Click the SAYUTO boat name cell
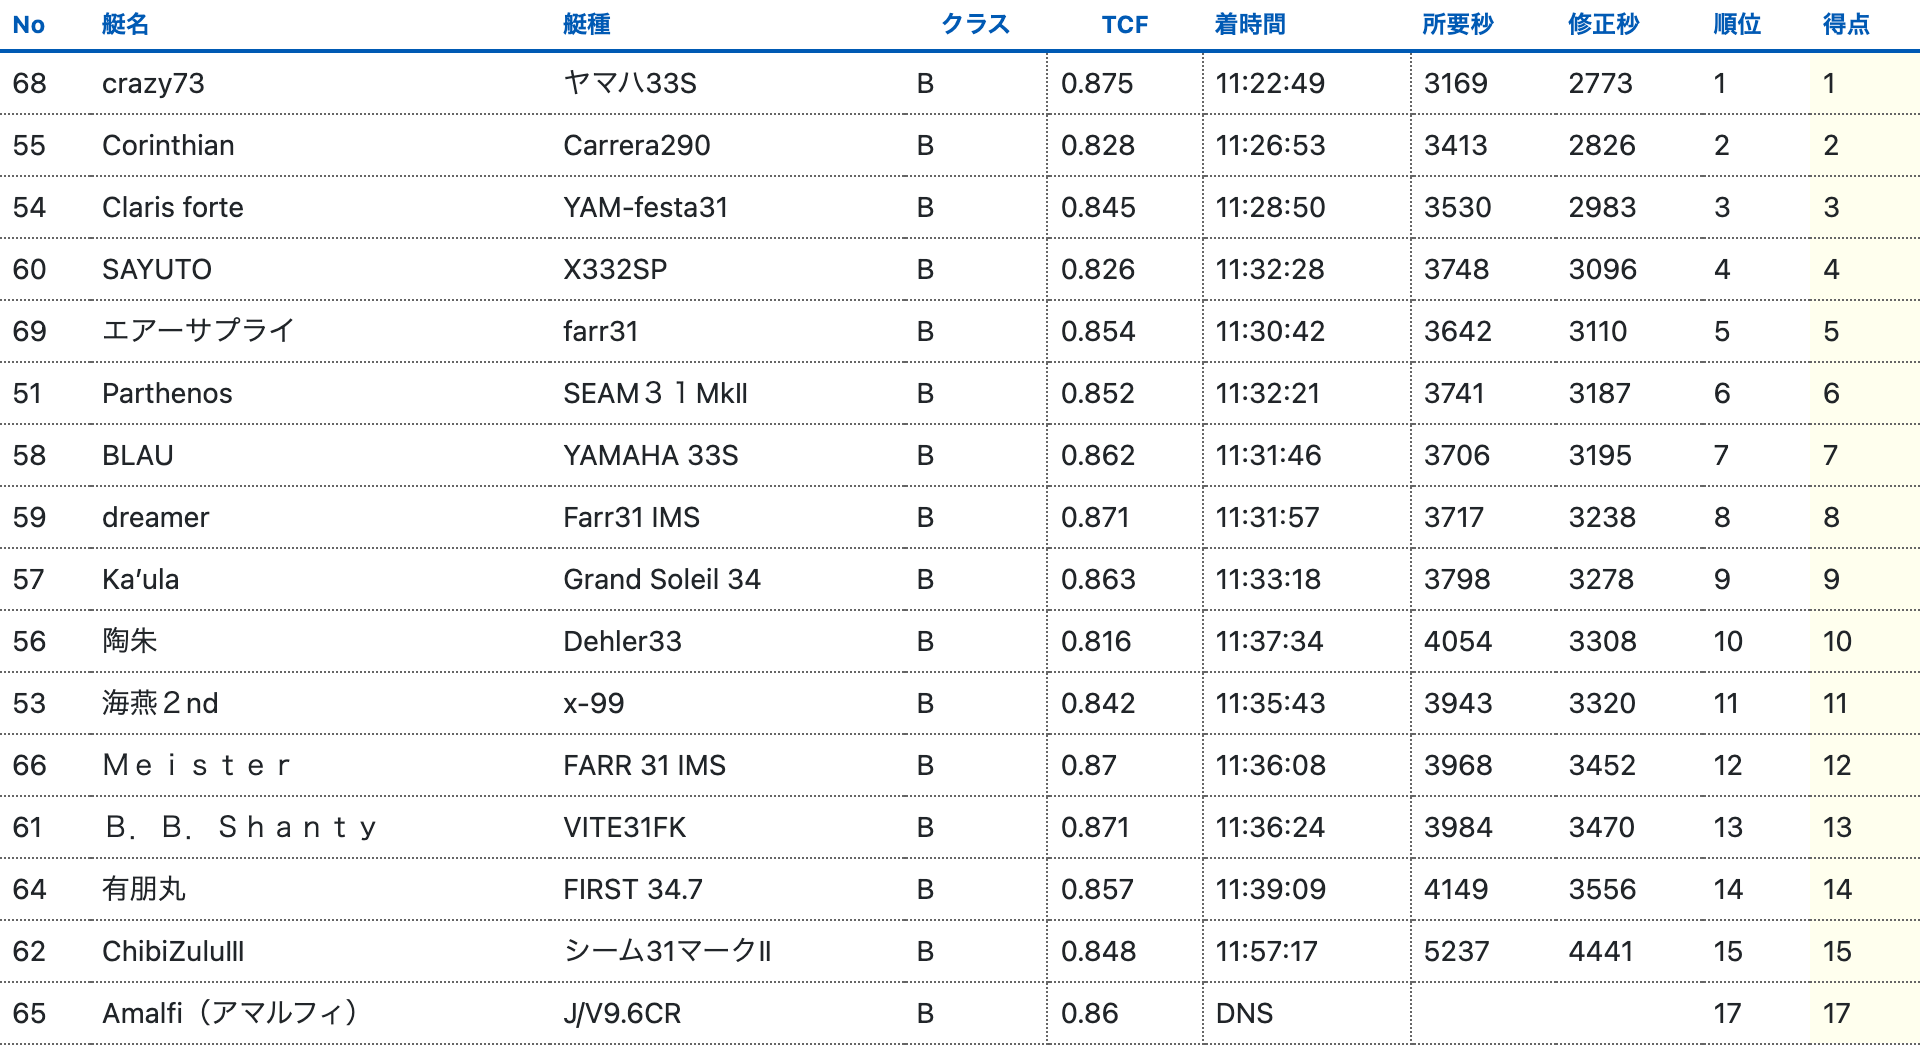The image size is (1920, 1060). tap(157, 269)
